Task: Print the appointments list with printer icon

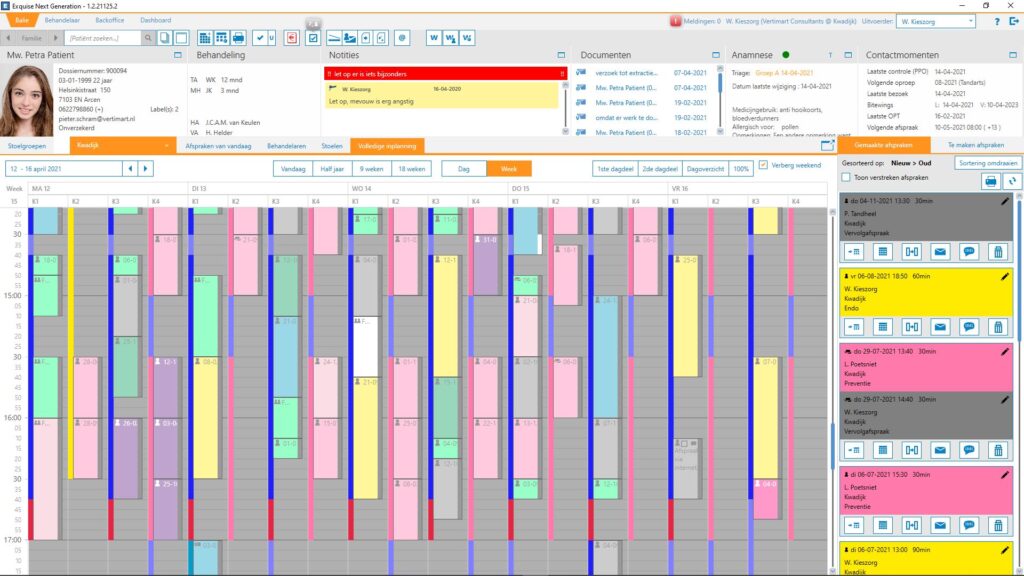Action: tap(991, 181)
